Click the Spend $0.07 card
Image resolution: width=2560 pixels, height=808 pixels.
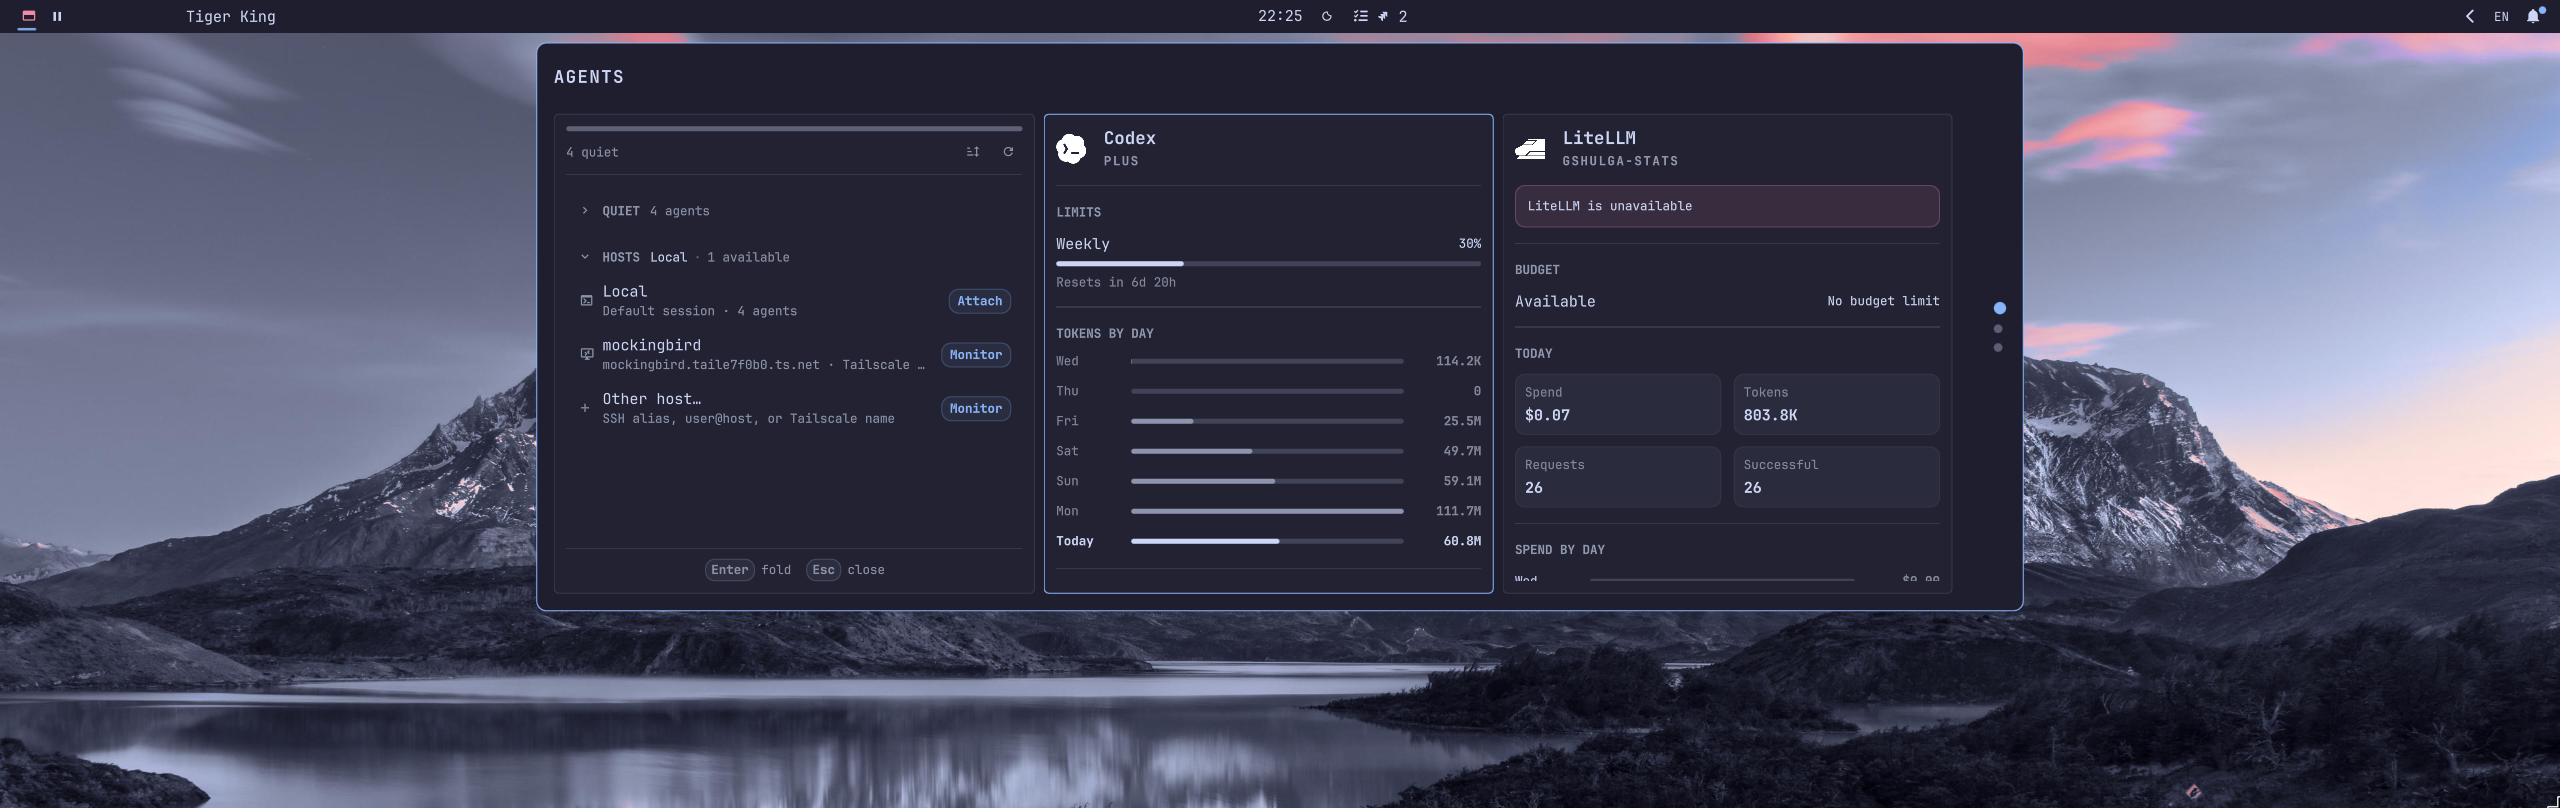coord(1618,404)
